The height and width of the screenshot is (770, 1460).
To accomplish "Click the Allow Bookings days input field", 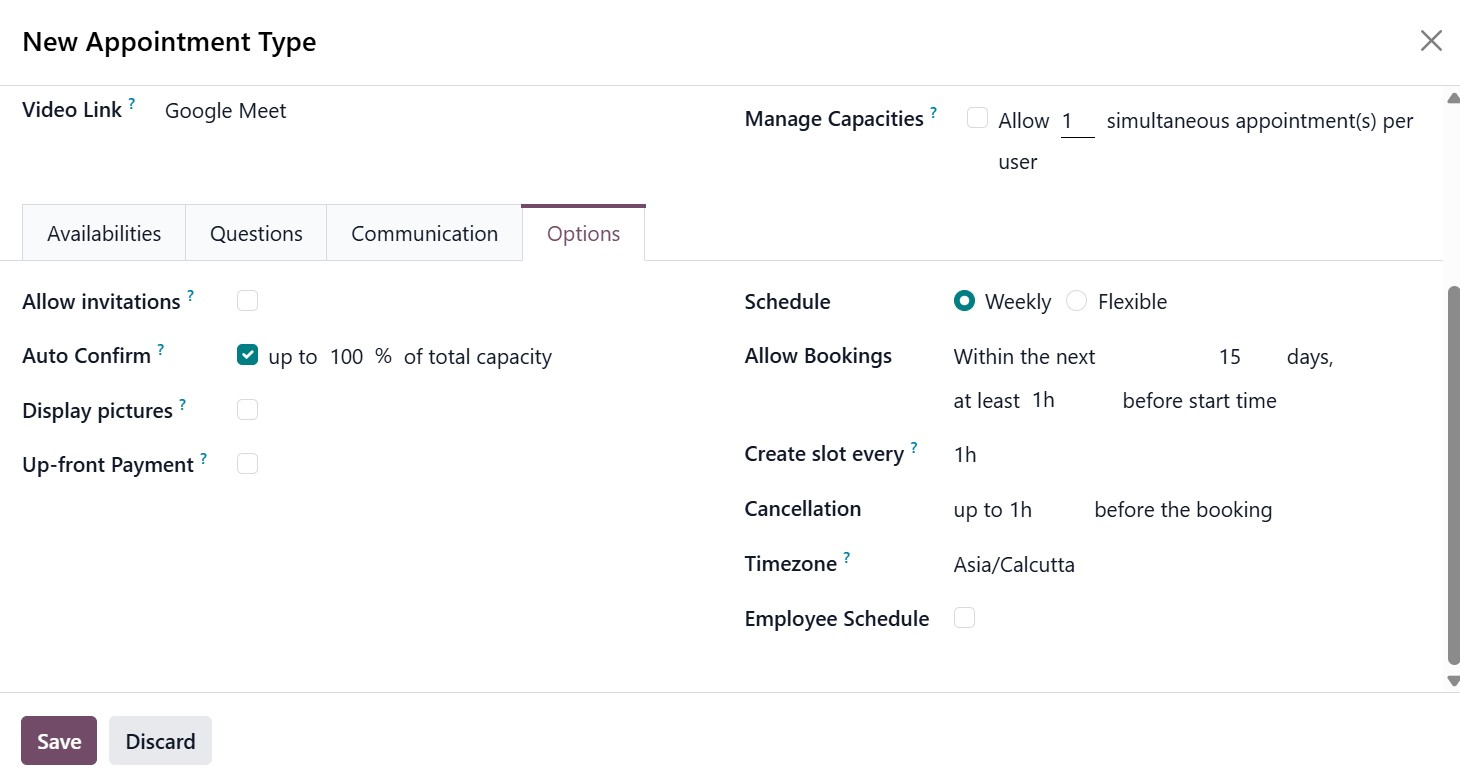I will pos(1229,357).
